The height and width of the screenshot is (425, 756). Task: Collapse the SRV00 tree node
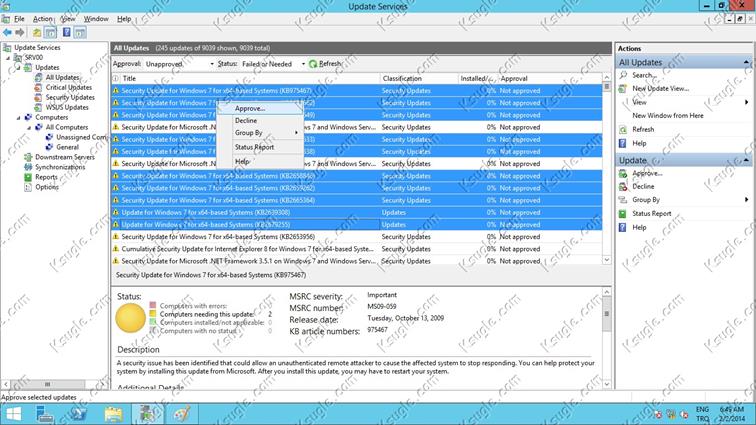pyautogui.click(x=8, y=57)
